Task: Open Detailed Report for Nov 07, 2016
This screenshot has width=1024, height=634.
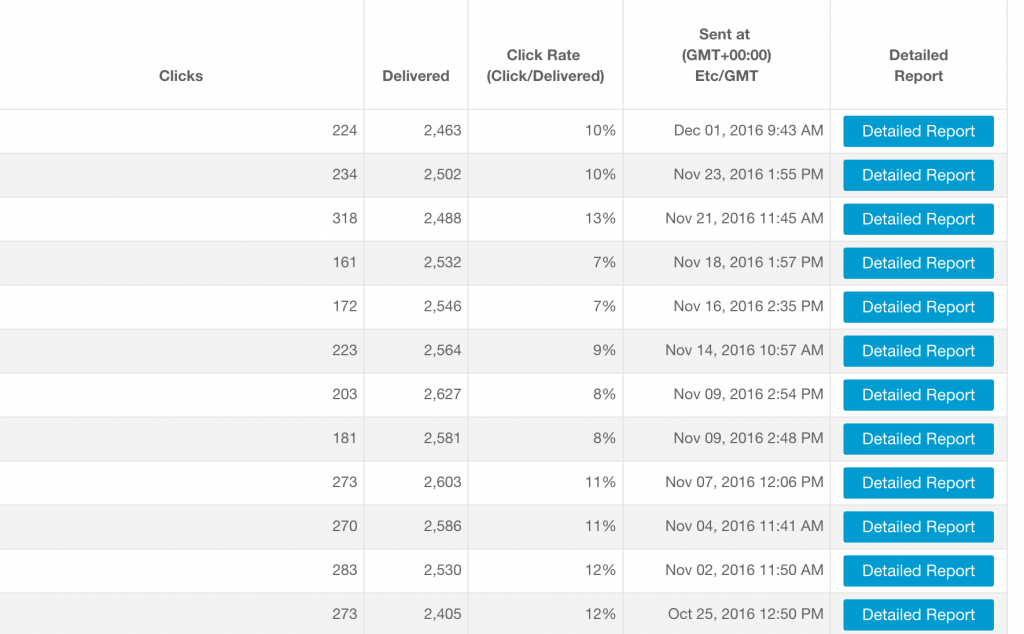Action: (x=918, y=483)
